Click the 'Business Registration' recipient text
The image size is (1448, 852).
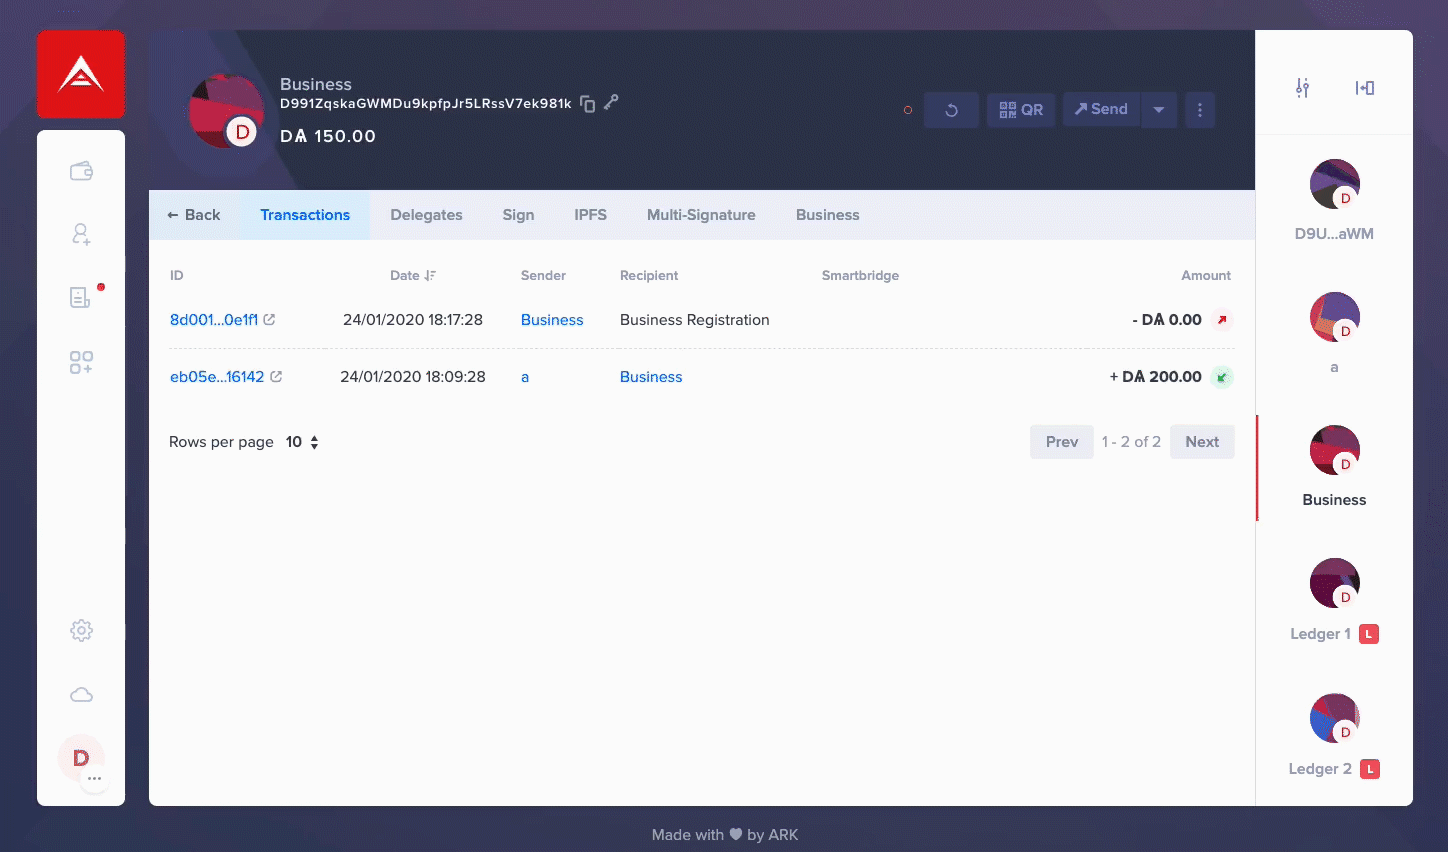[x=695, y=320]
